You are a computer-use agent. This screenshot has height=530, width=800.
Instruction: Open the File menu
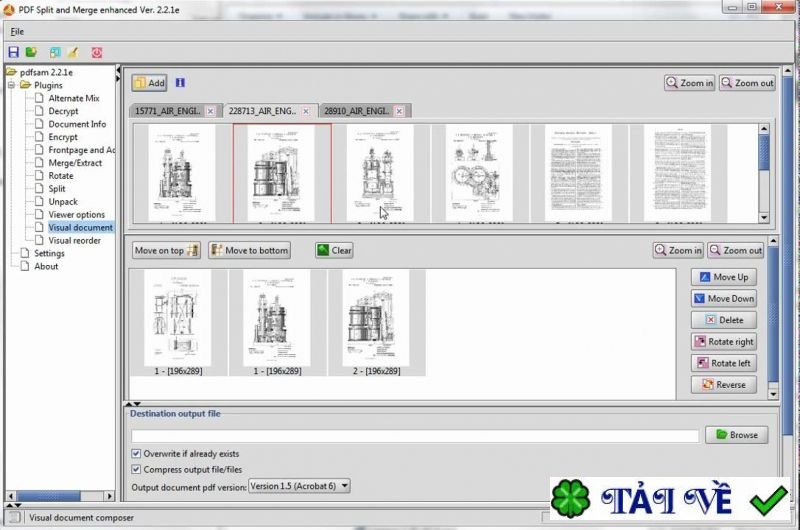(17, 32)
